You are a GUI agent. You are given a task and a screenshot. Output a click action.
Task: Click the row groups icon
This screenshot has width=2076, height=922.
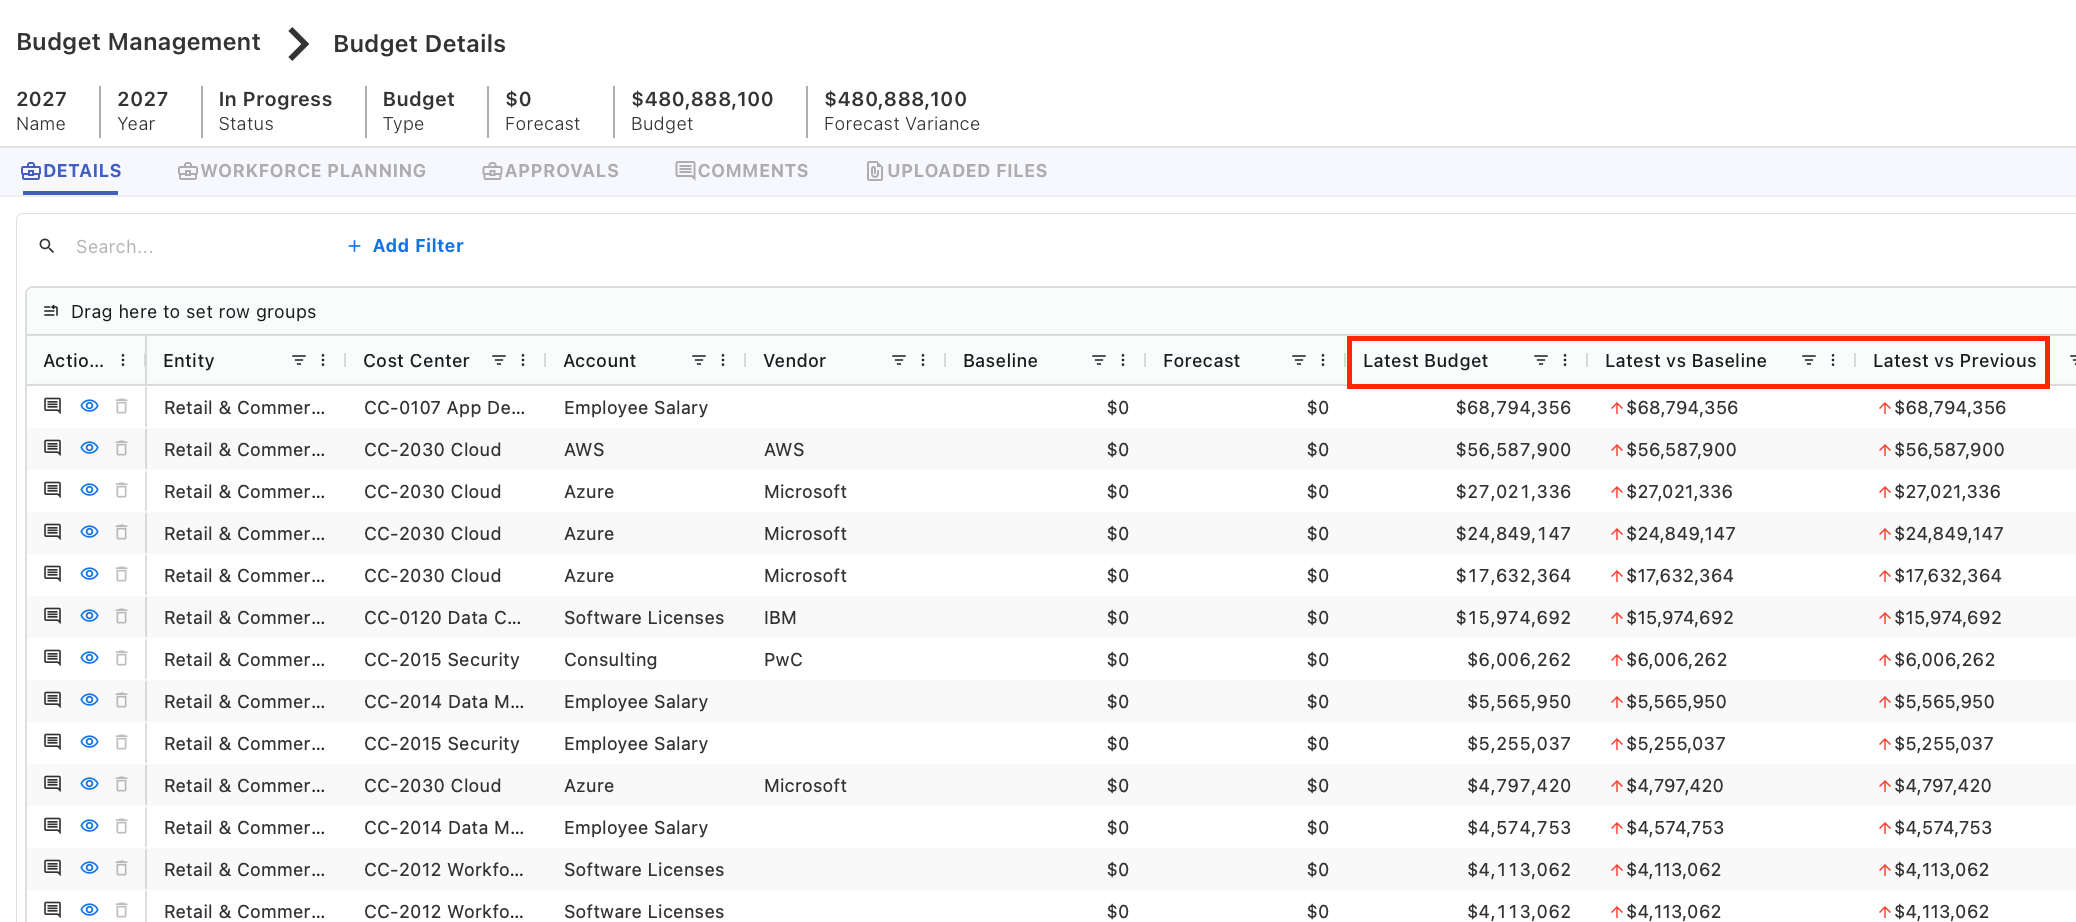click(x=51, y=312)
